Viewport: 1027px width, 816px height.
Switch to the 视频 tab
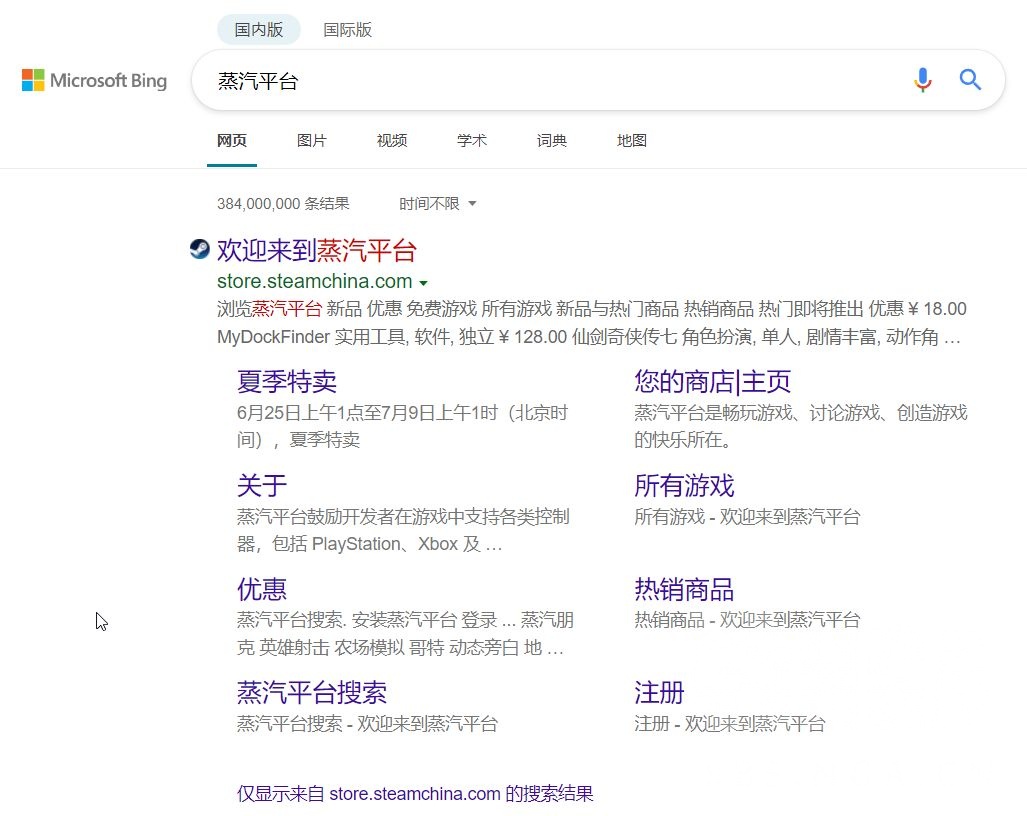pos(391,141)
